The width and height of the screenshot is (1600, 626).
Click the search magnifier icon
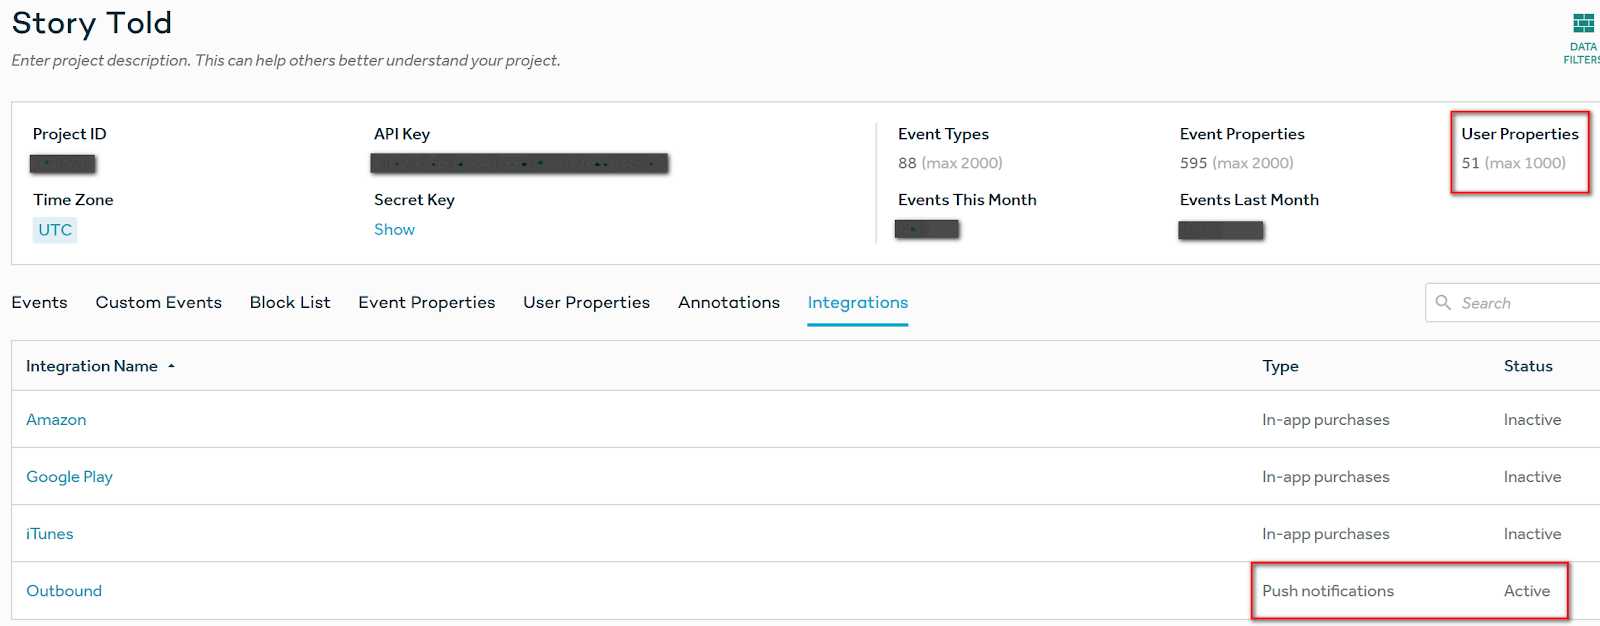pos(1443,302)
